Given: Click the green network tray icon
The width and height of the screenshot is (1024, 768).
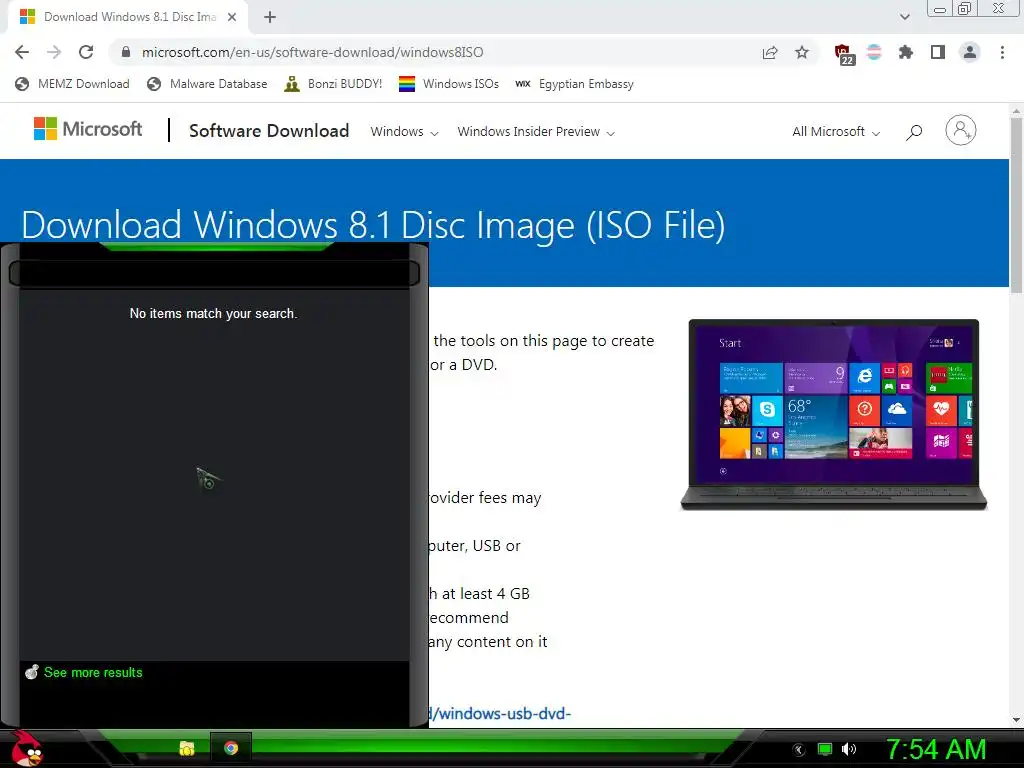Looking at the screenshot, I should click(825, 749).
